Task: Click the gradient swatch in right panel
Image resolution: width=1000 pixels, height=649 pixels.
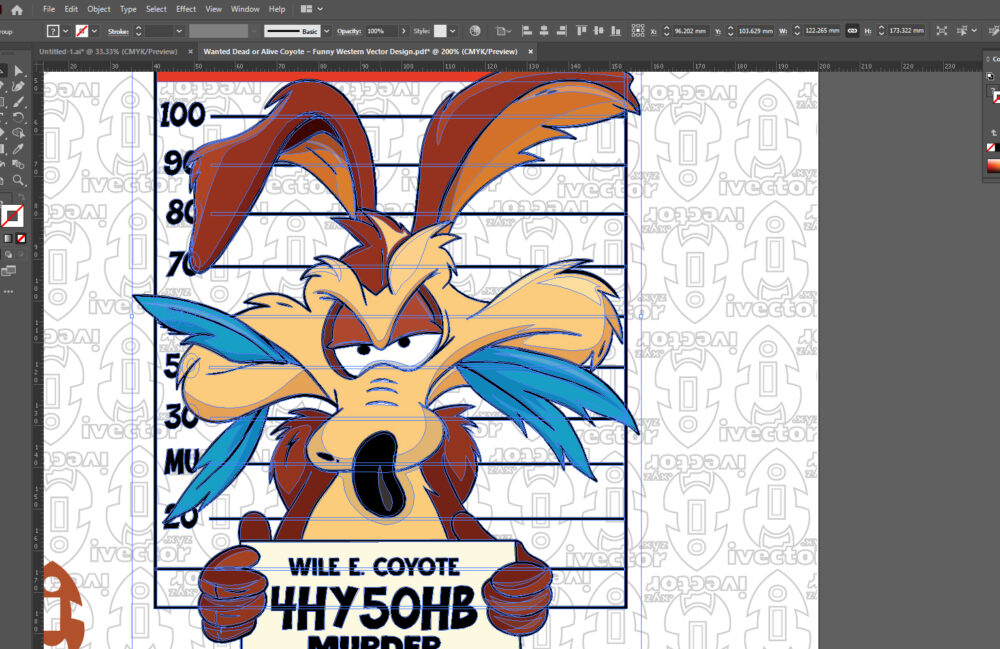Action: [993, 166]
